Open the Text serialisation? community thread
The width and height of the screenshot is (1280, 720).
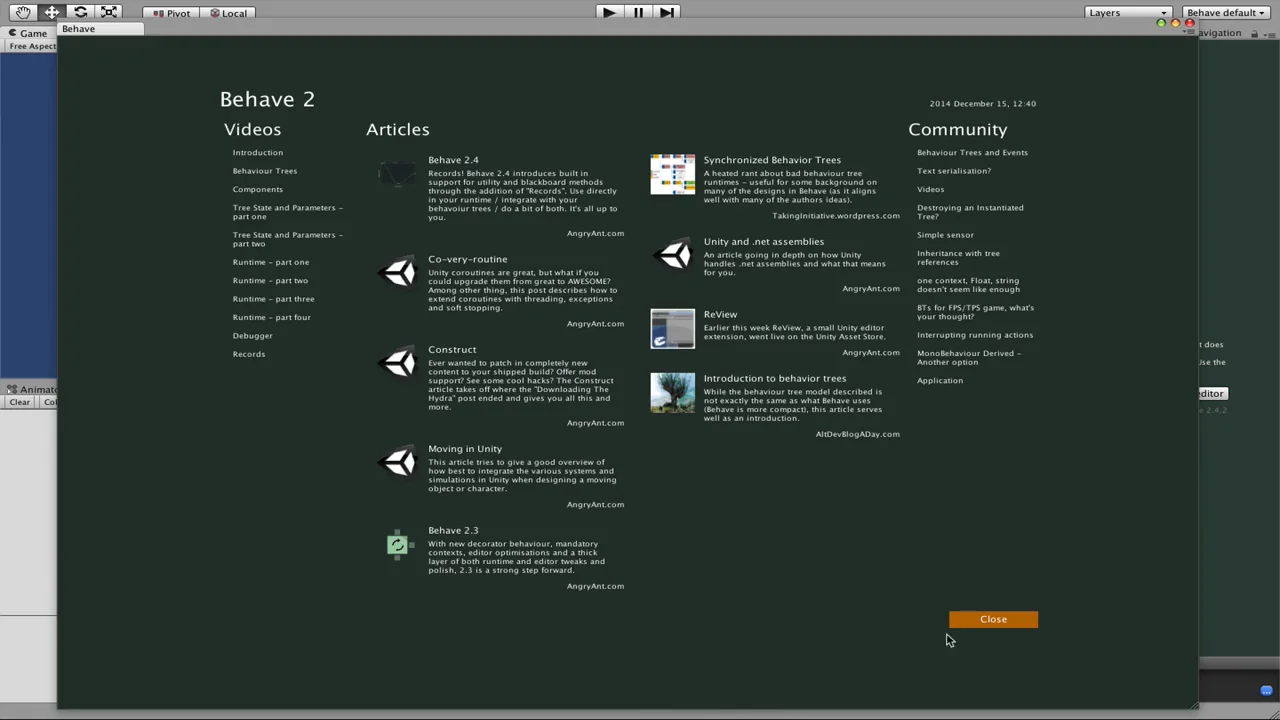pyautogui.click(x=954, y=171)
